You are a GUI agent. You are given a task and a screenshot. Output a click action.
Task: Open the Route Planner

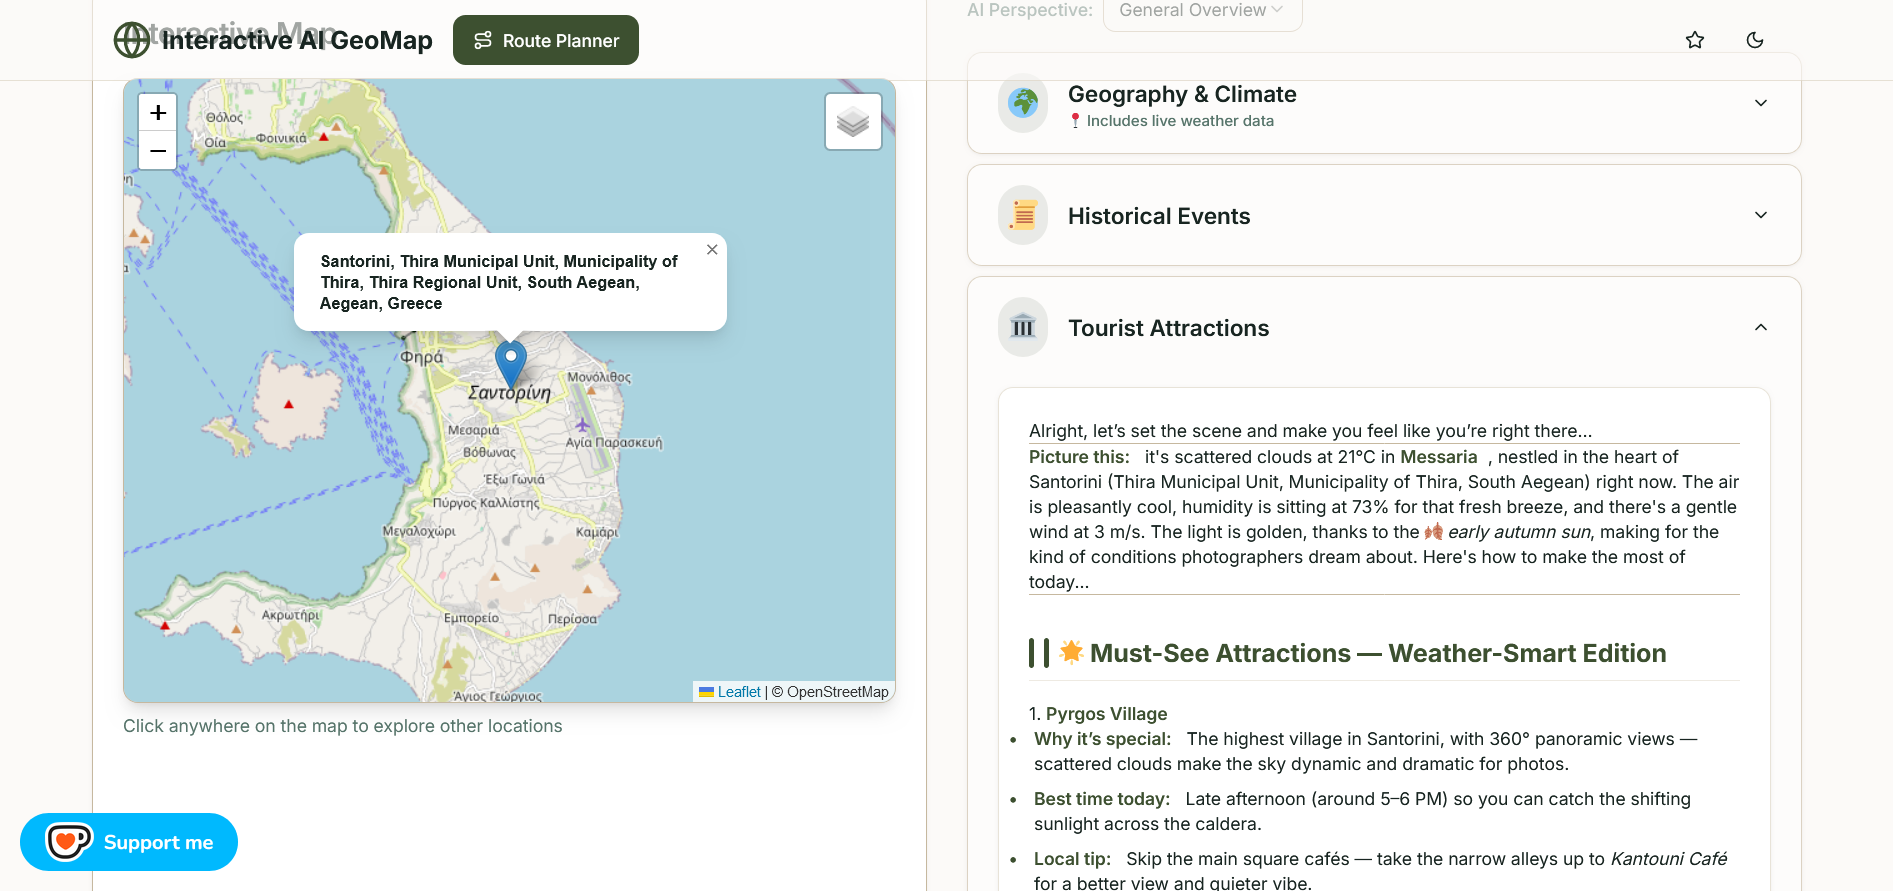(545, 40)
